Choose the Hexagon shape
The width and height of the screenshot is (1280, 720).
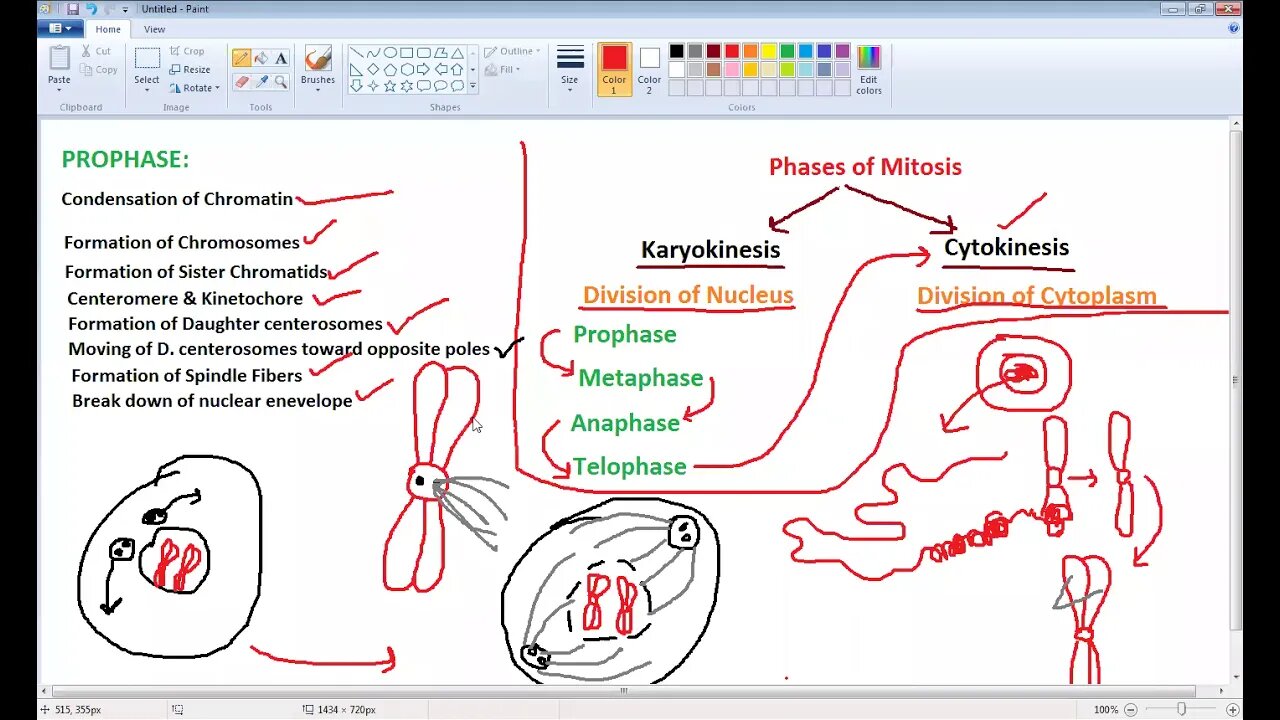click(407, 69)
